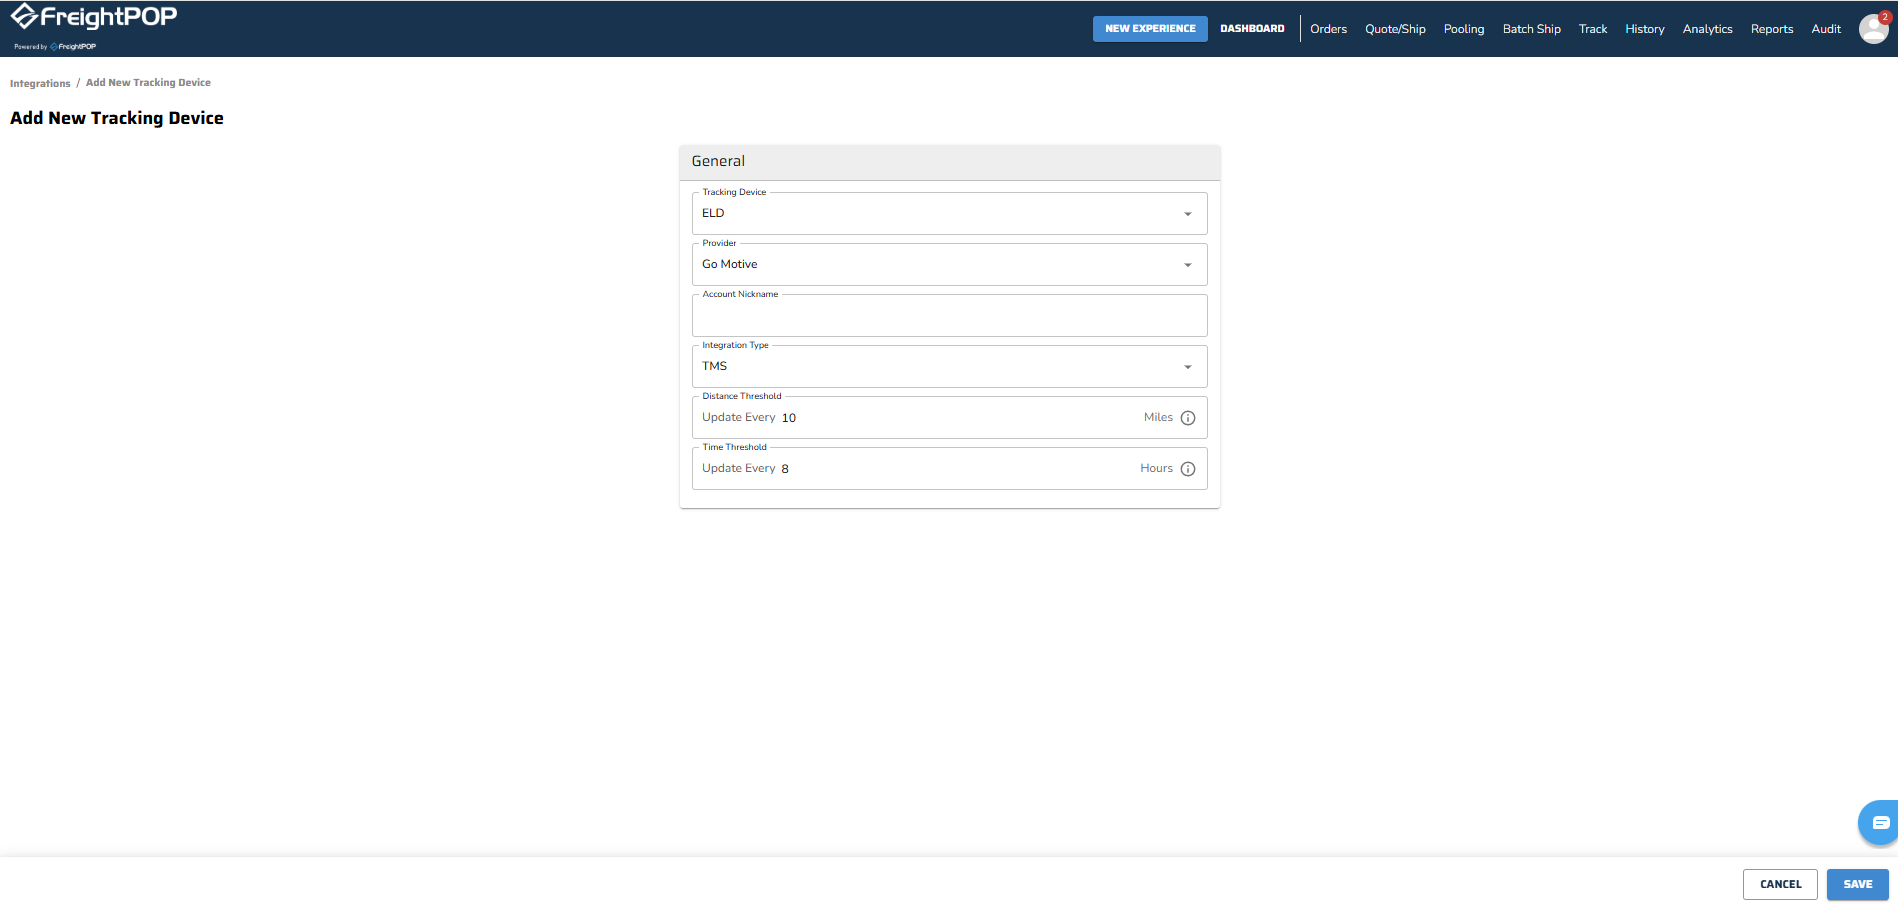The height and width of the screenshot is (907, 1898).
Task: Open the chat support bubble
Action: tap(1879, 822)
